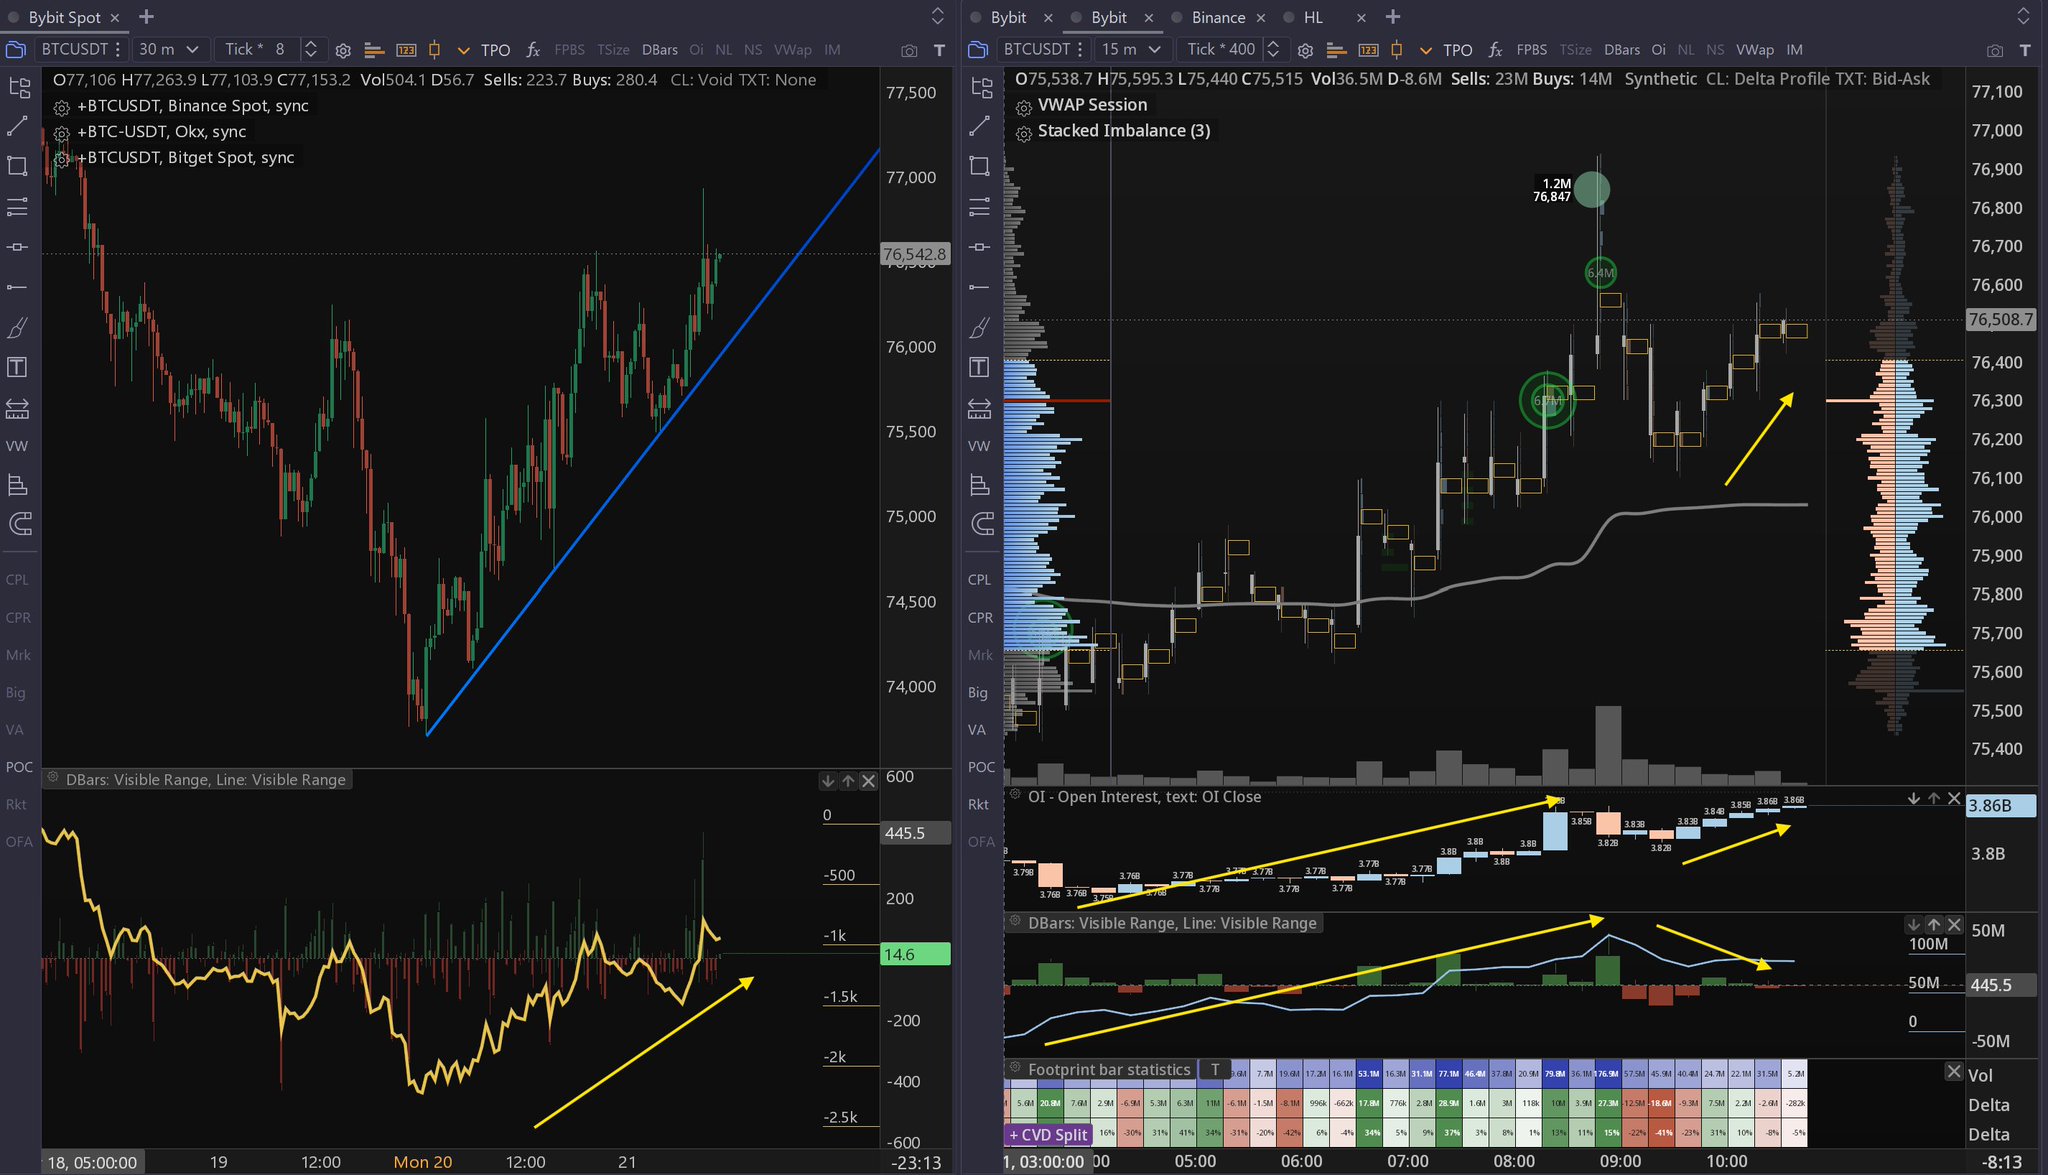
Task: Open settings for Stacked Imbalance indicator
Action: [1023, 133]
